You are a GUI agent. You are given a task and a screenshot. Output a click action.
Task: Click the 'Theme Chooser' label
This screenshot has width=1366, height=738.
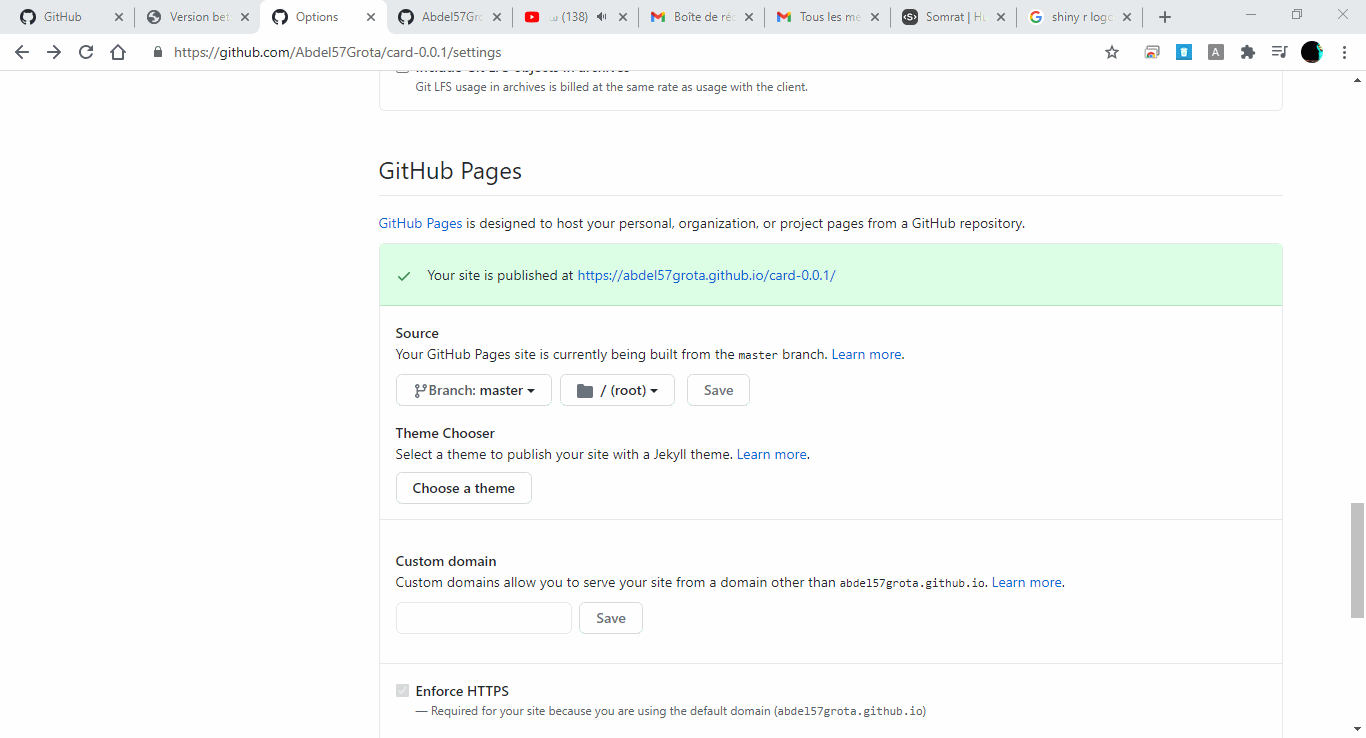tap(445, 433)
